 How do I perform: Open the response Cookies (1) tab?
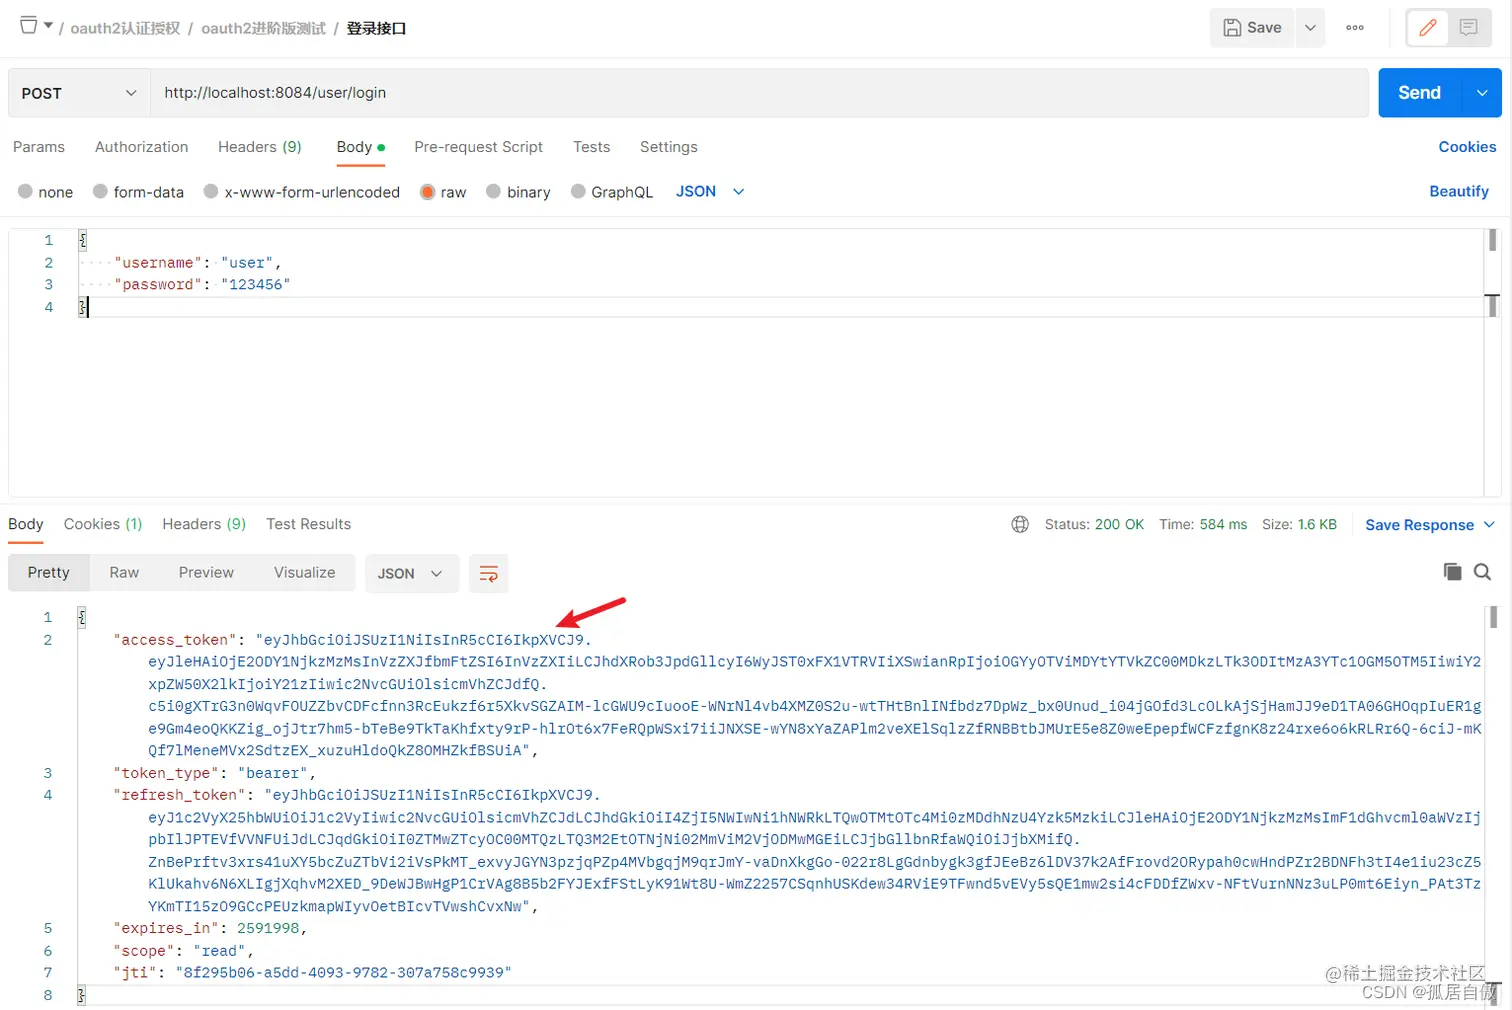coord(103,524)
